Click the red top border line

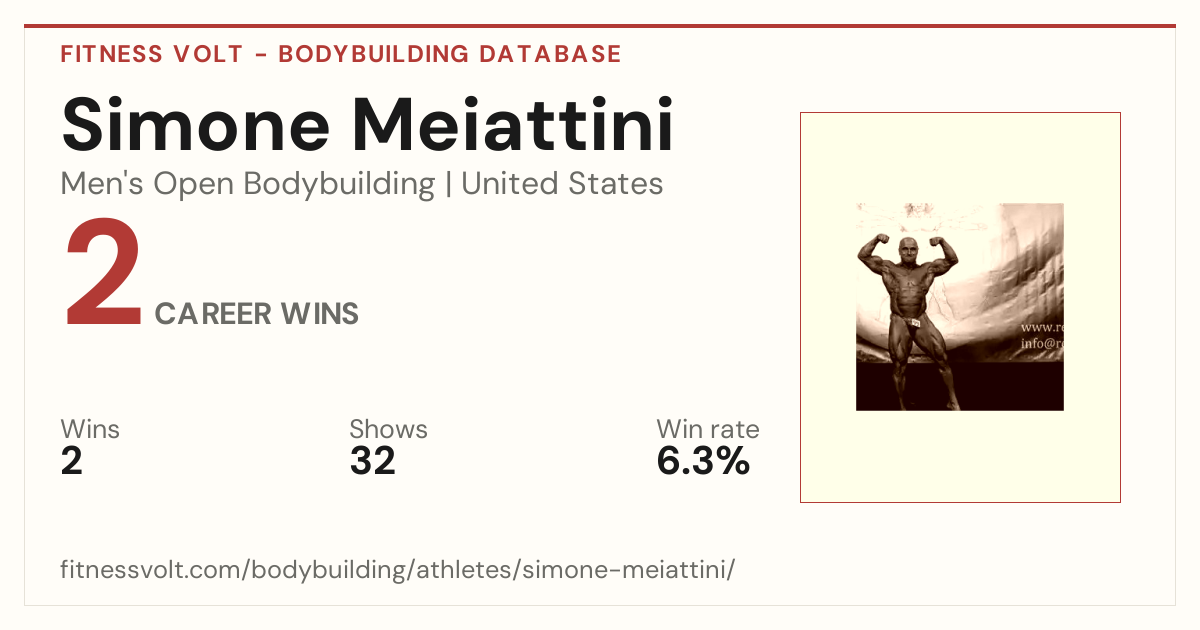tap(600, 26)
